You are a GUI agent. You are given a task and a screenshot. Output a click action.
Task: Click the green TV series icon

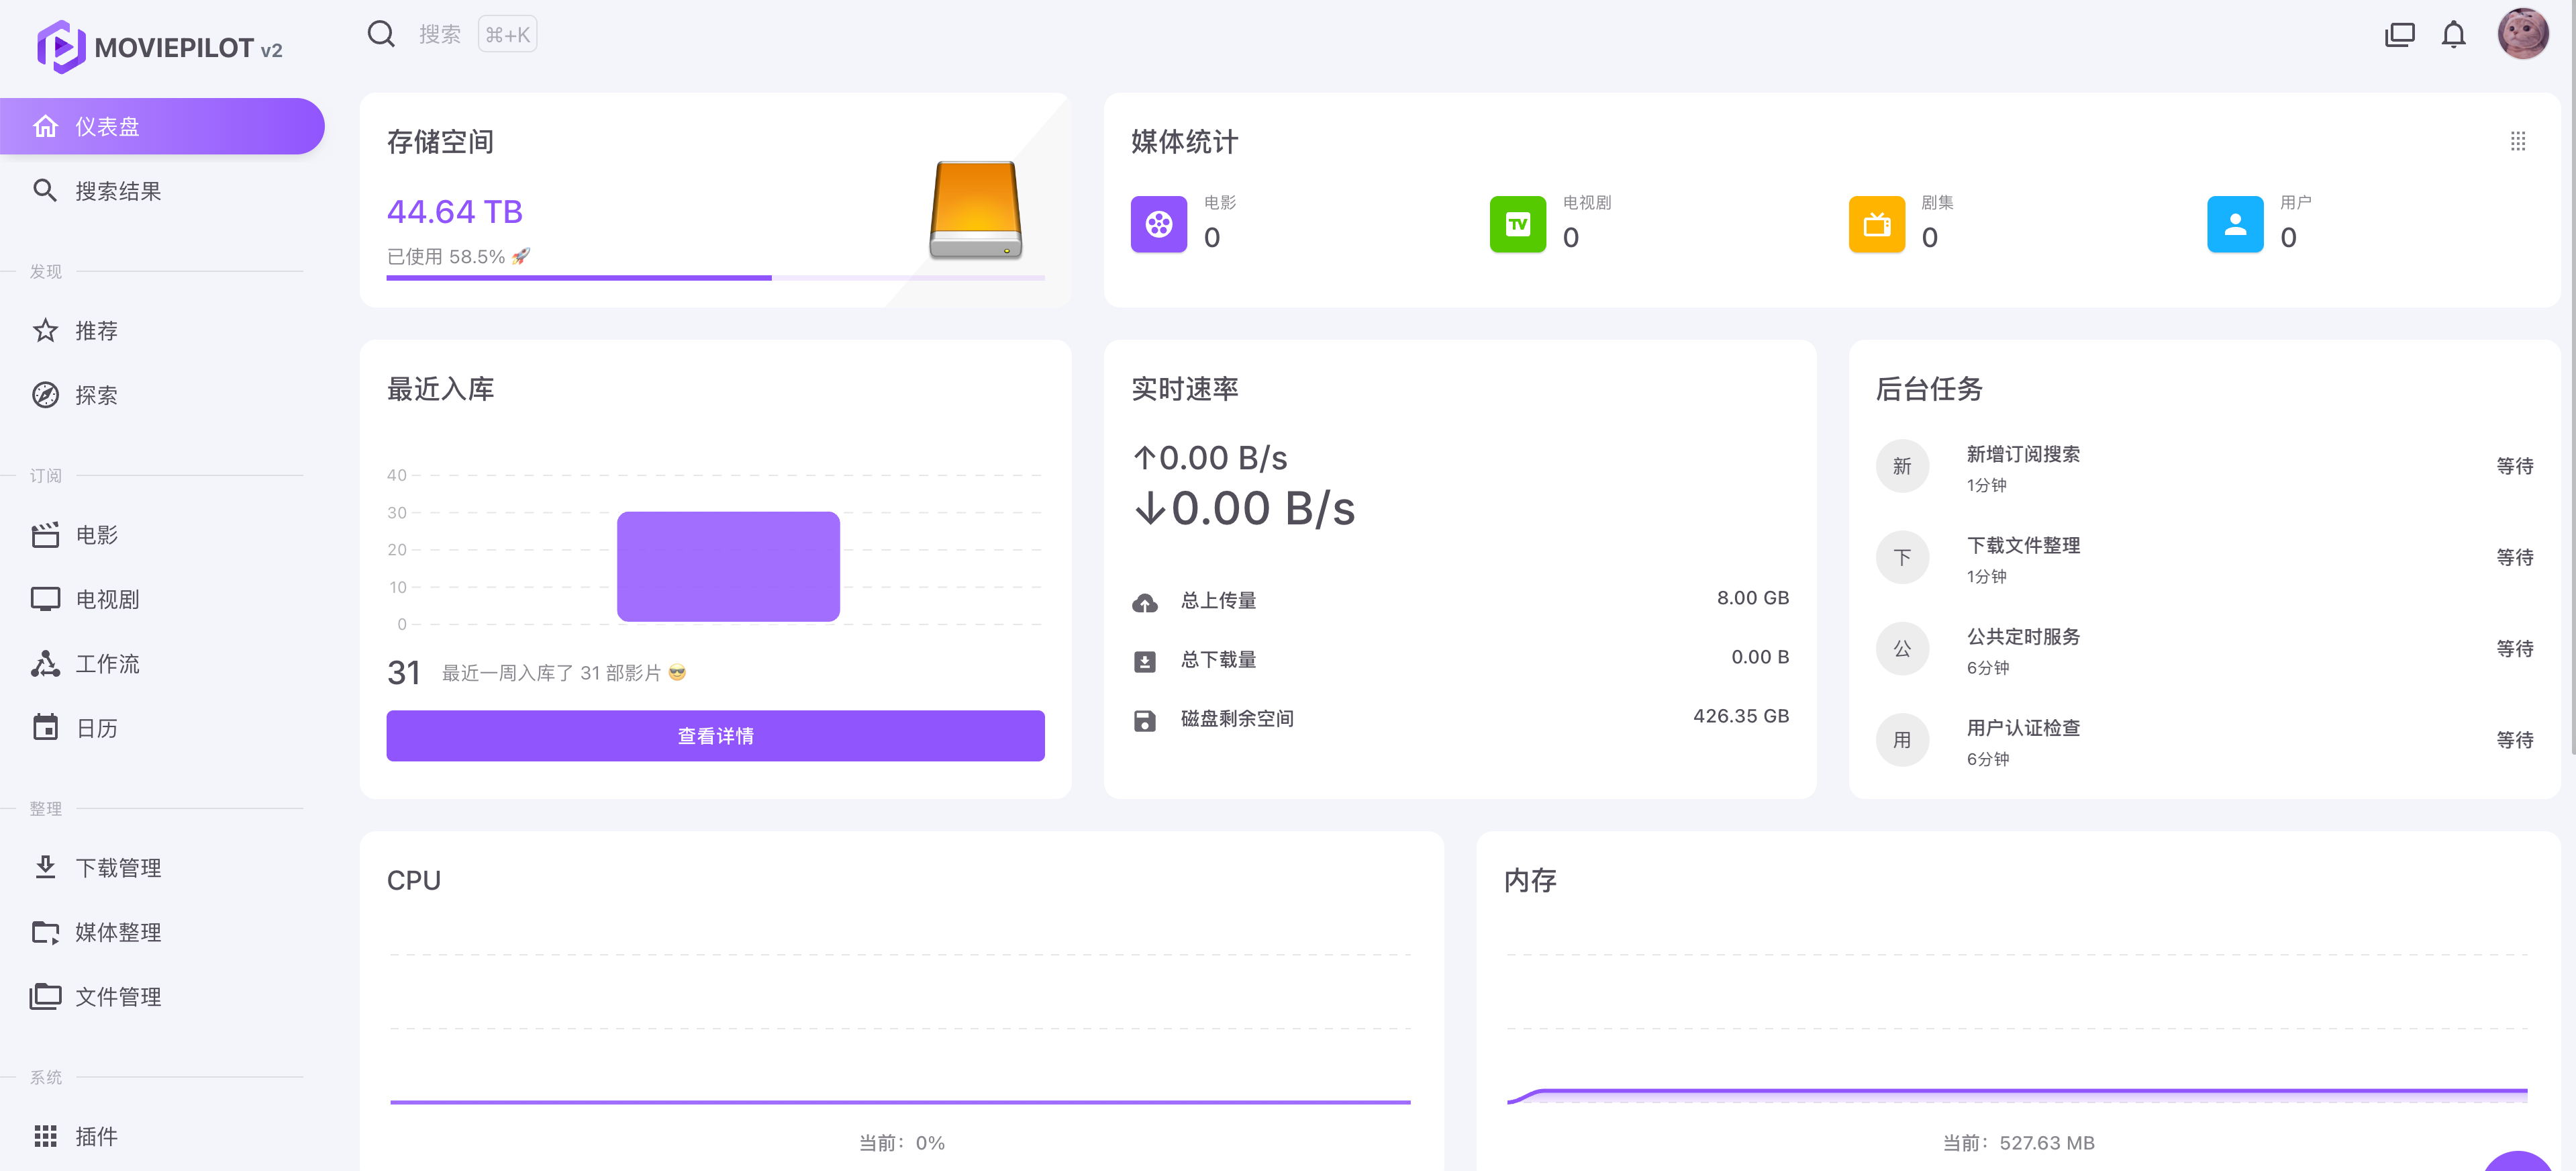pyautogui.click(x=1517, y=224)
